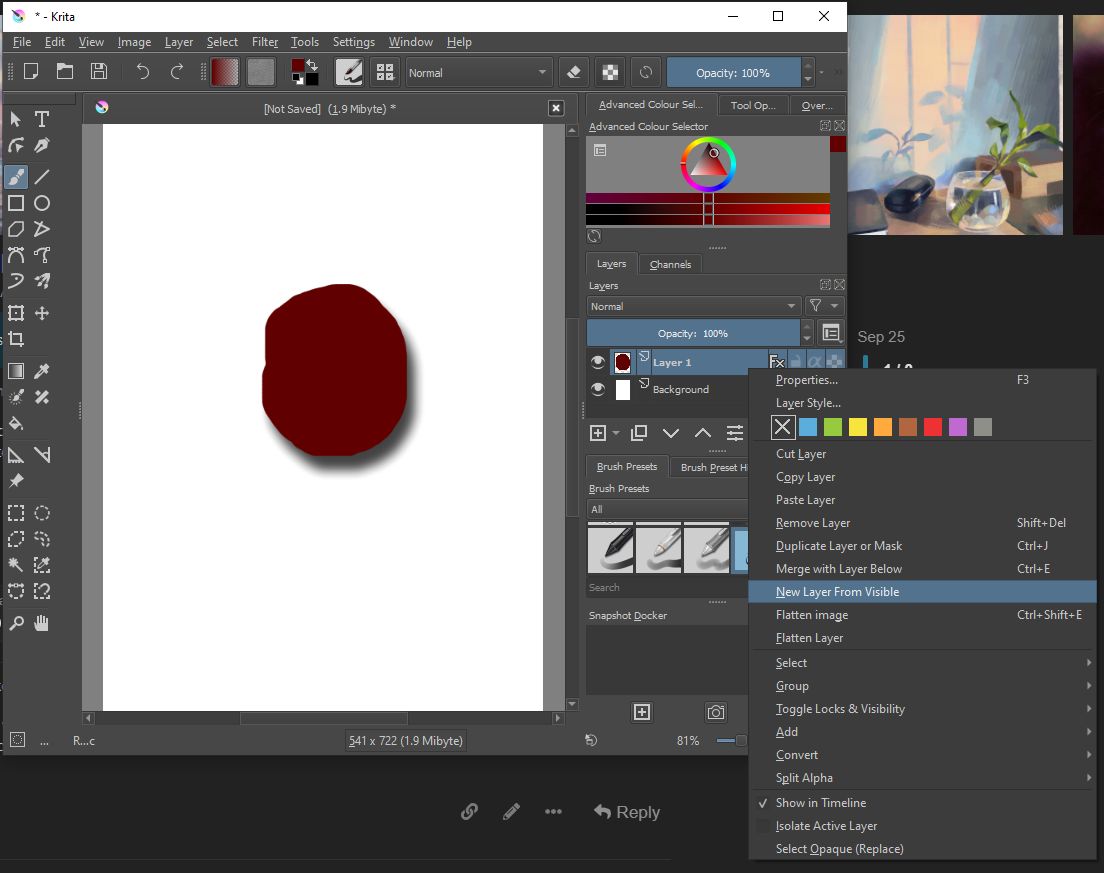
Task: Click the Reply button
Action: pos(626,812)
